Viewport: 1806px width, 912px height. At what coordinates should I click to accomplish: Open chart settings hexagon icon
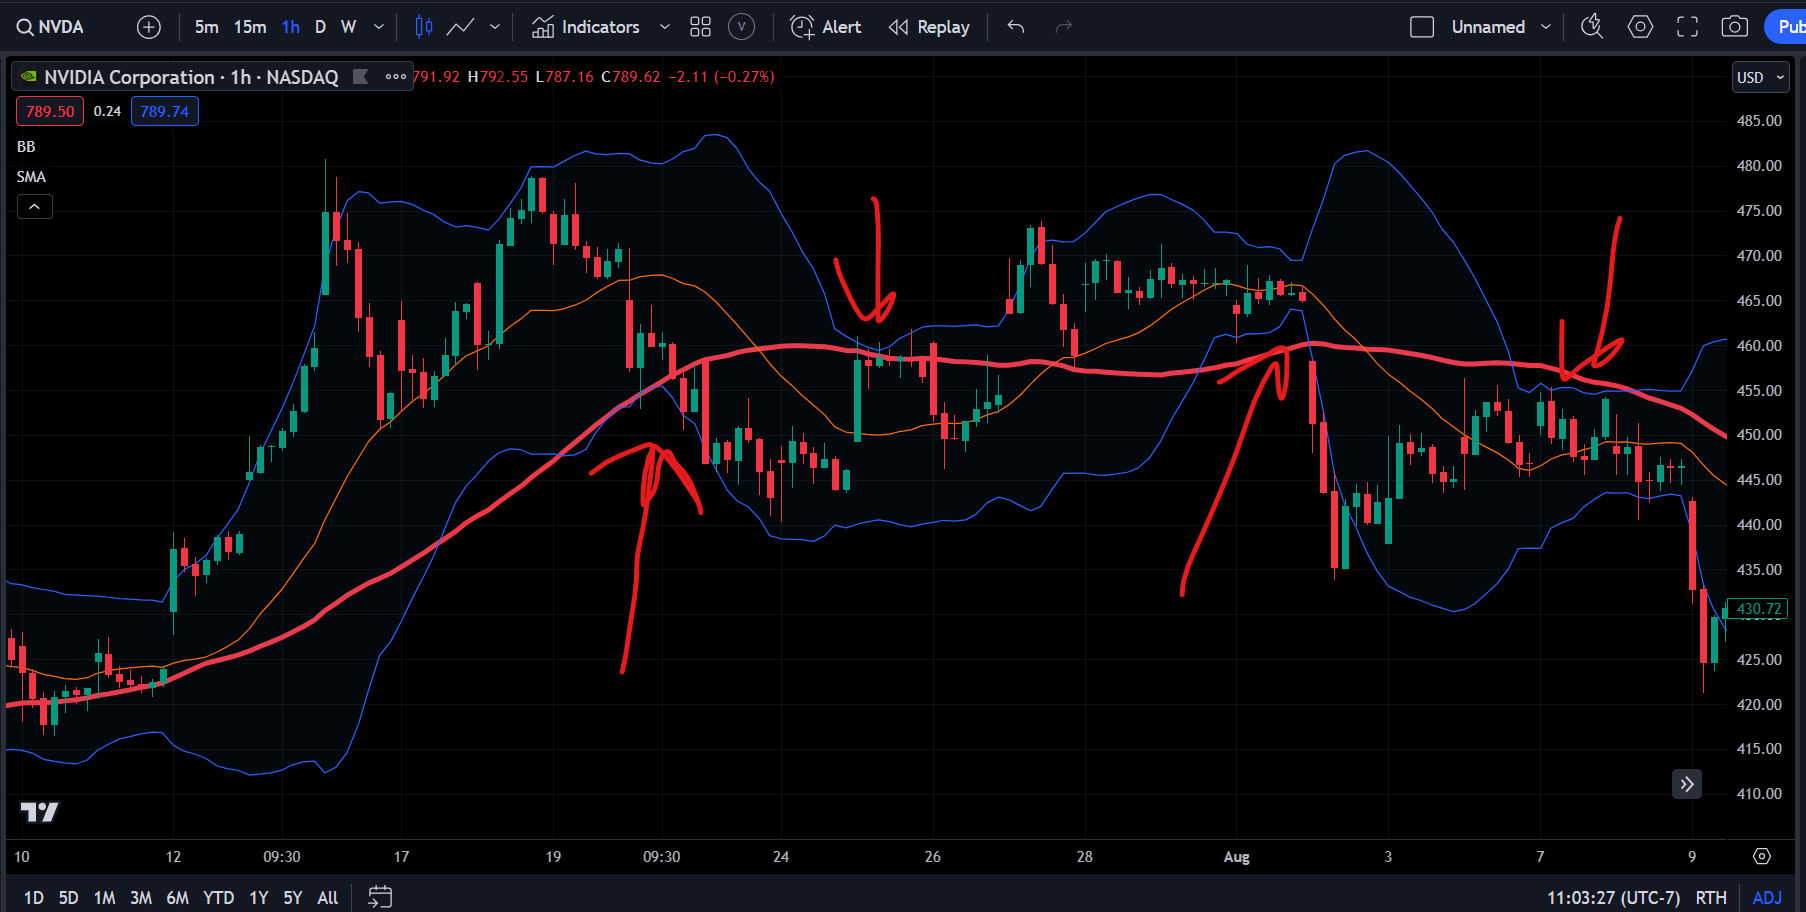1641,27
